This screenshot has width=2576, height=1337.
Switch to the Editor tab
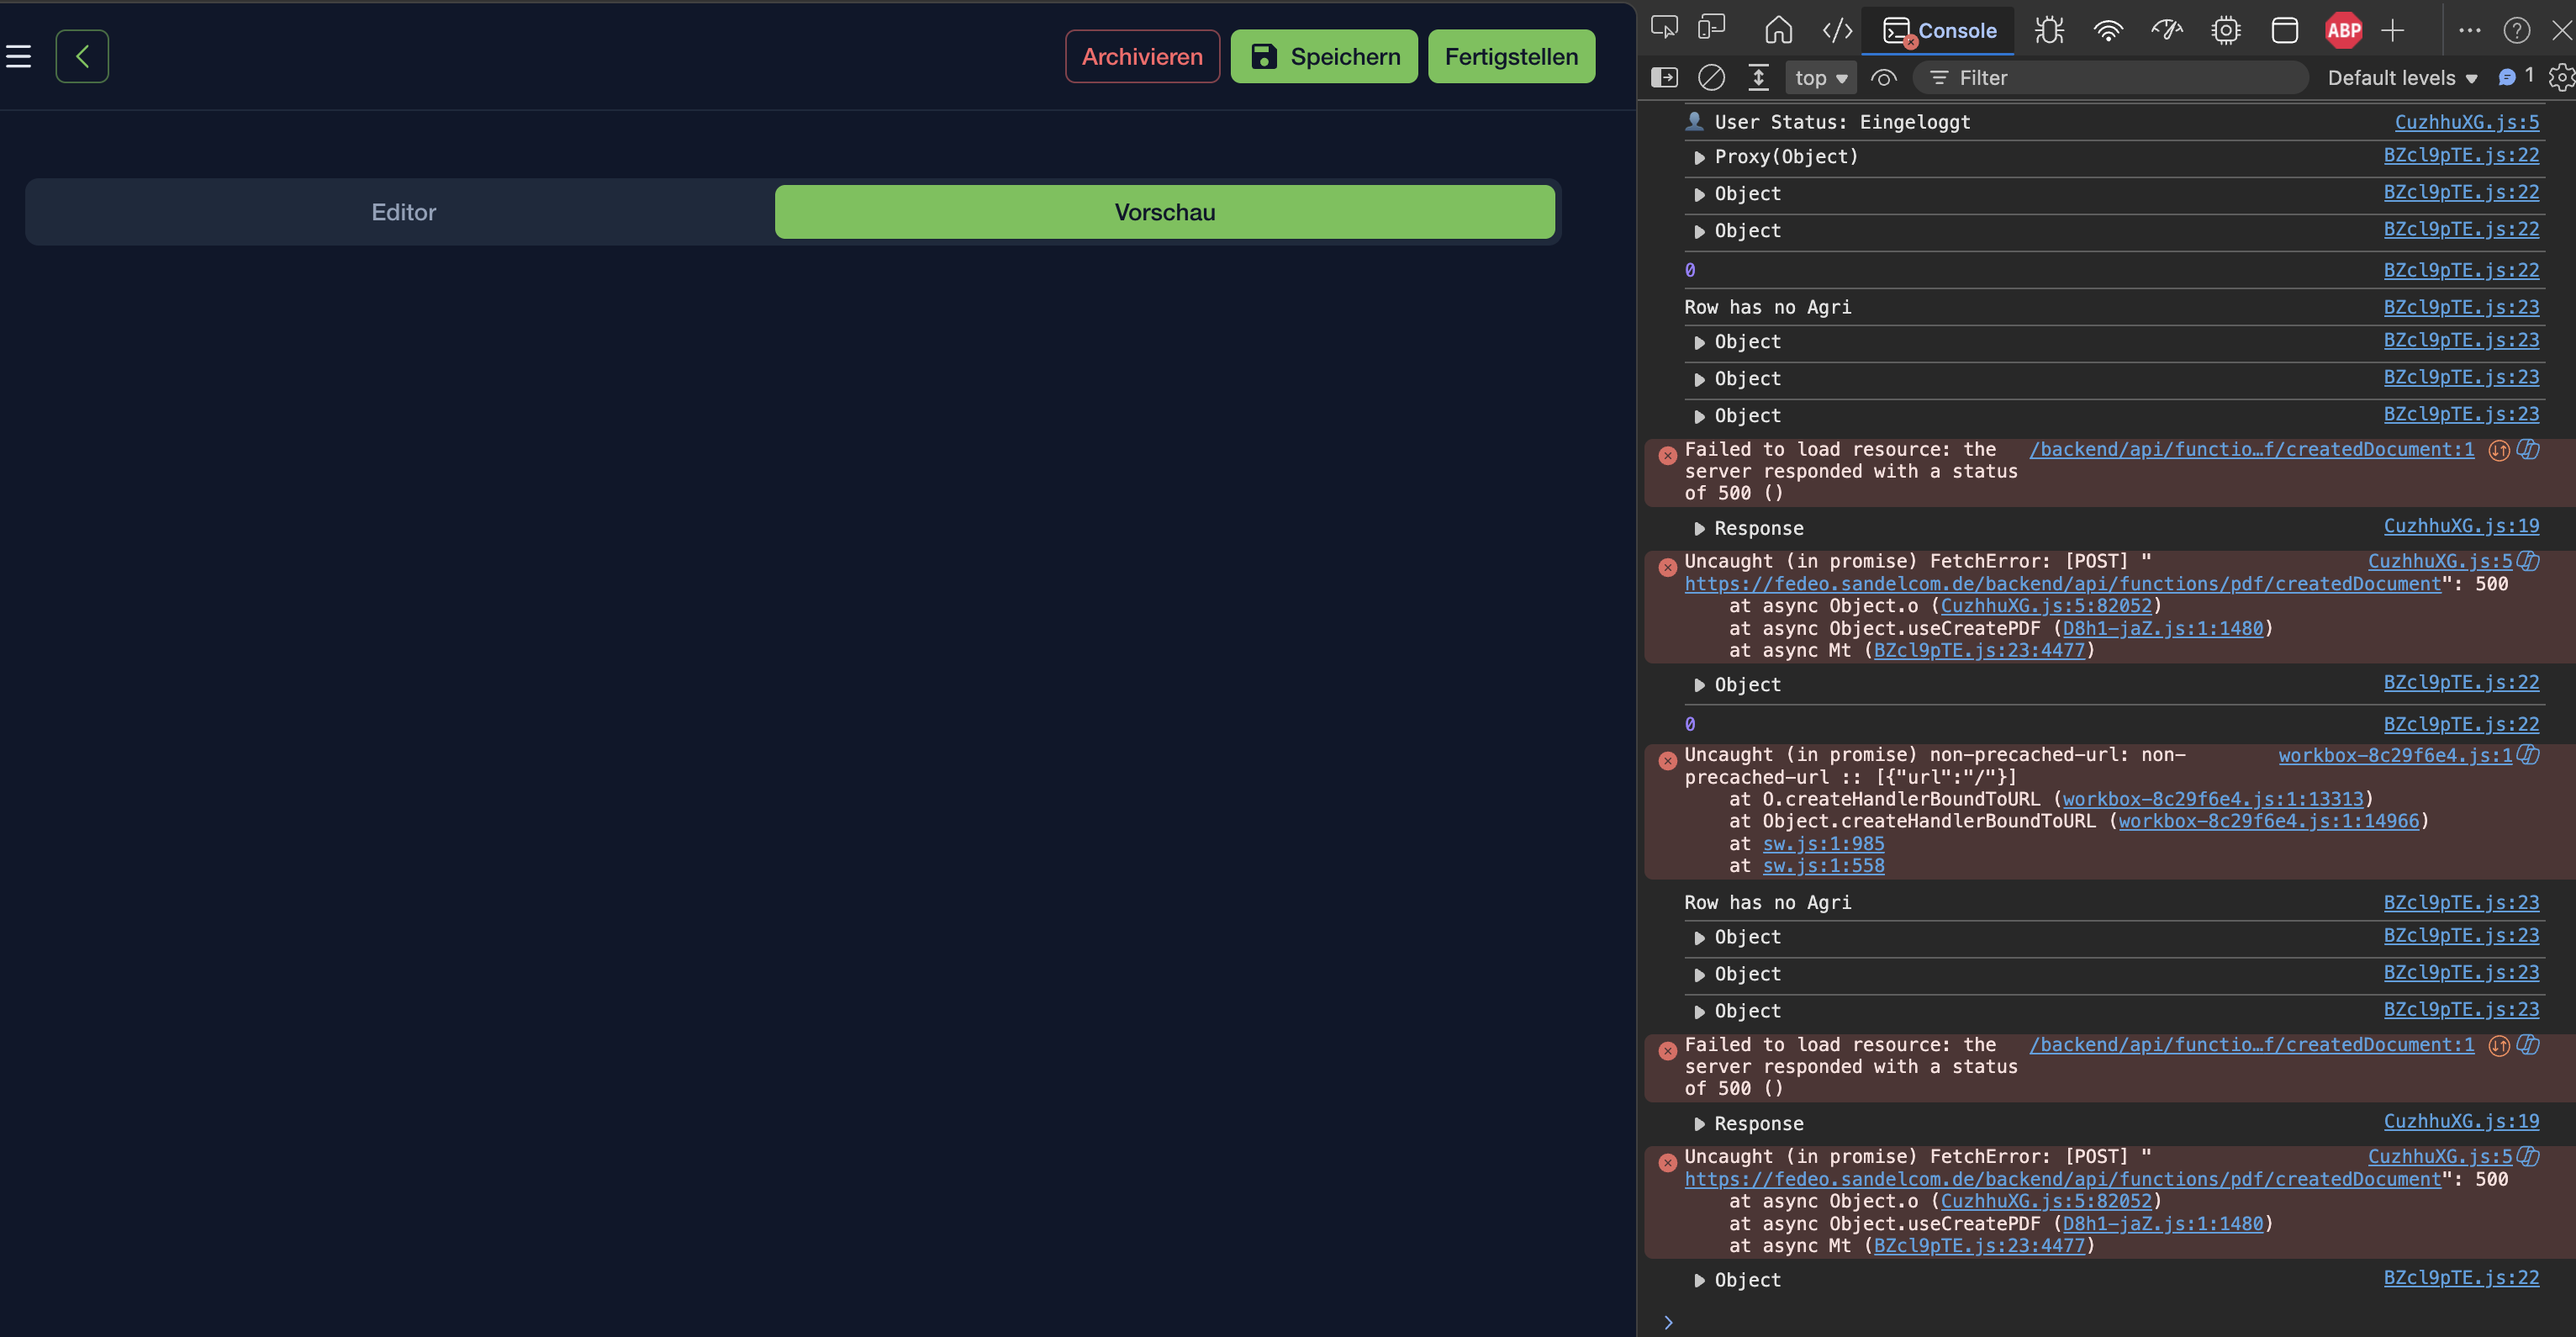click(x=404, y=212)
